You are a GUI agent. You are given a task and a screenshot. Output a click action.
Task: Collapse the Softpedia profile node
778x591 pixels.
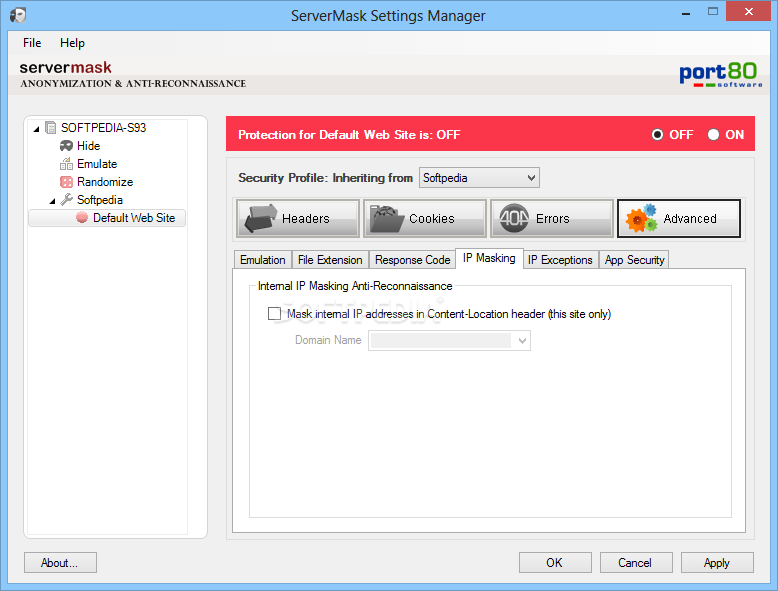click(52, 201)
